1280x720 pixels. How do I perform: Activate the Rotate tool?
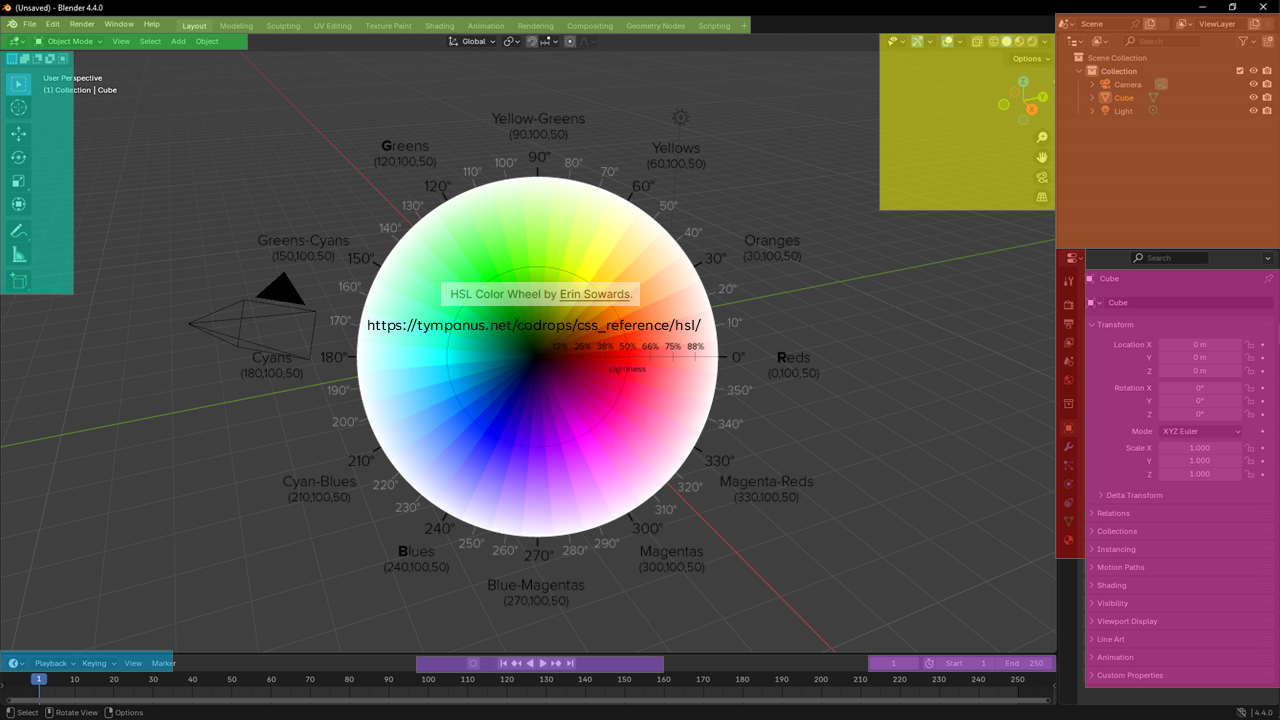point(18,157)
